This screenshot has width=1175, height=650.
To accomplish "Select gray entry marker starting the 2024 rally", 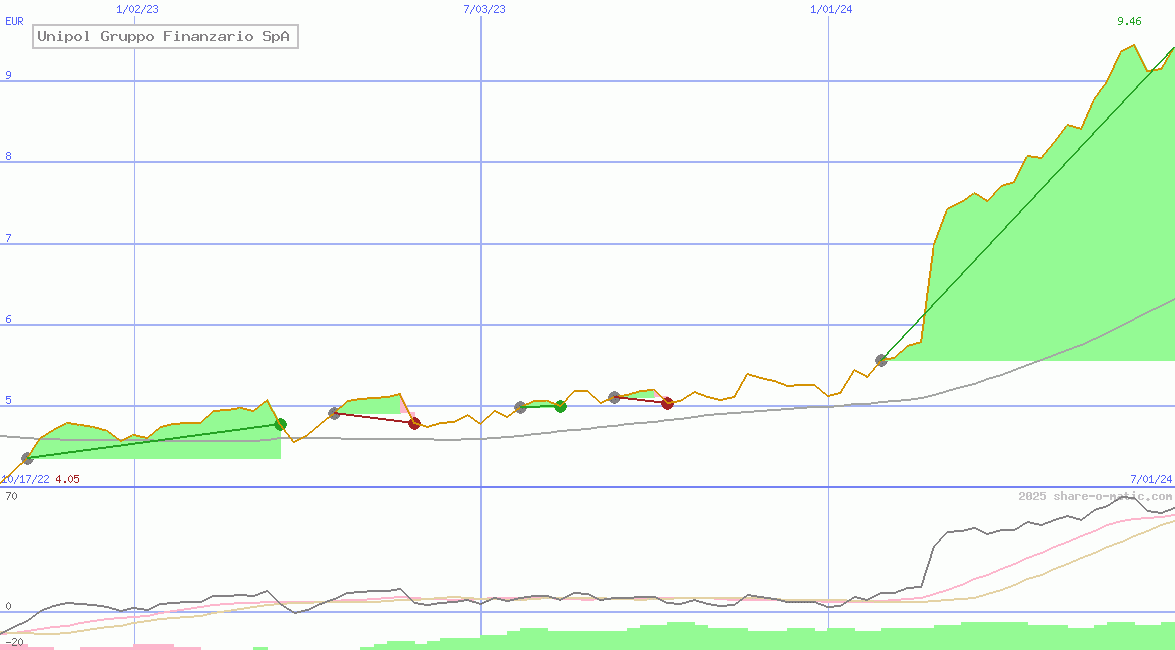I will pyautogui.click(x=881, y=360).
